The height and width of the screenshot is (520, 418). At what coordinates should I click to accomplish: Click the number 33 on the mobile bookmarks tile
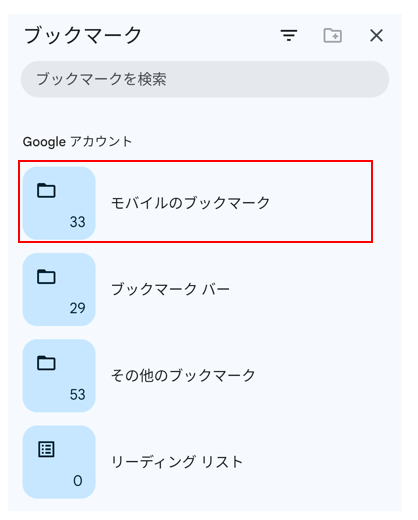coord(78,222)
